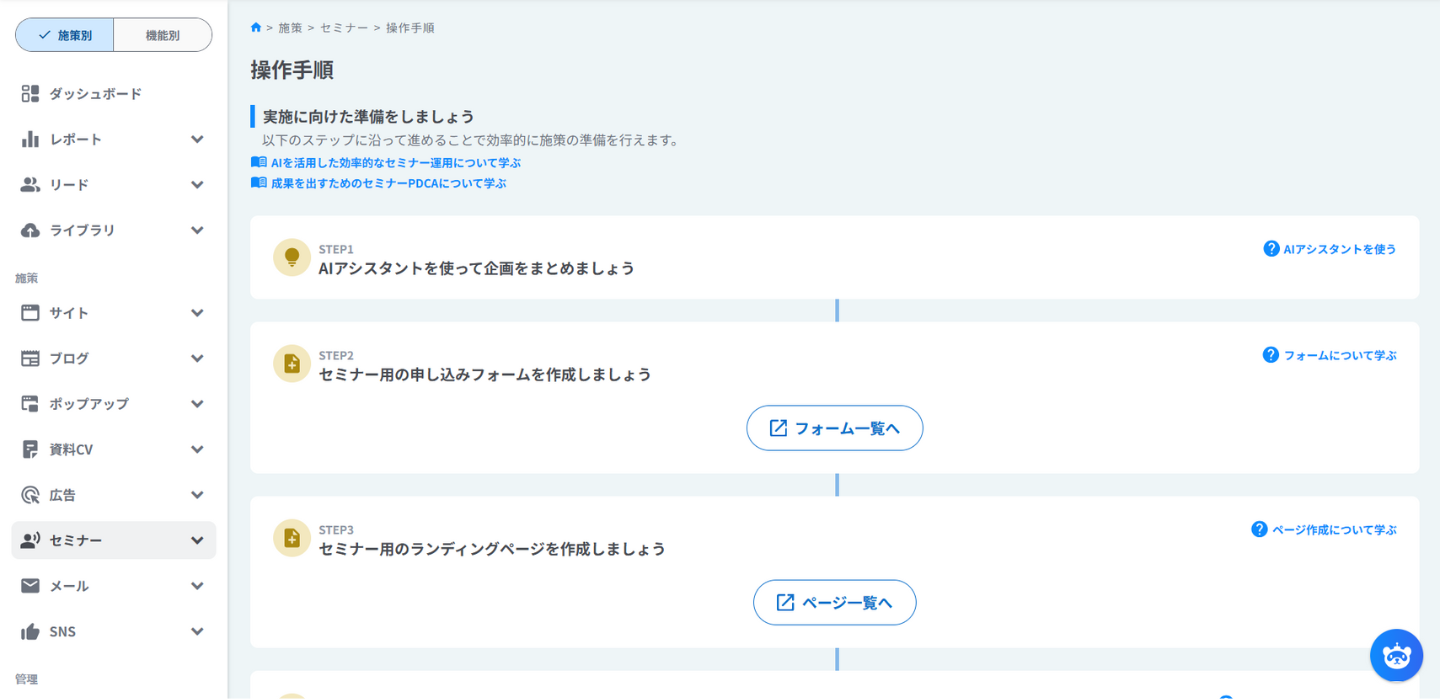Screen dimensions: 1440x700
Task: Click the SNS thumbs-up icon
Action: pos(30,632)
